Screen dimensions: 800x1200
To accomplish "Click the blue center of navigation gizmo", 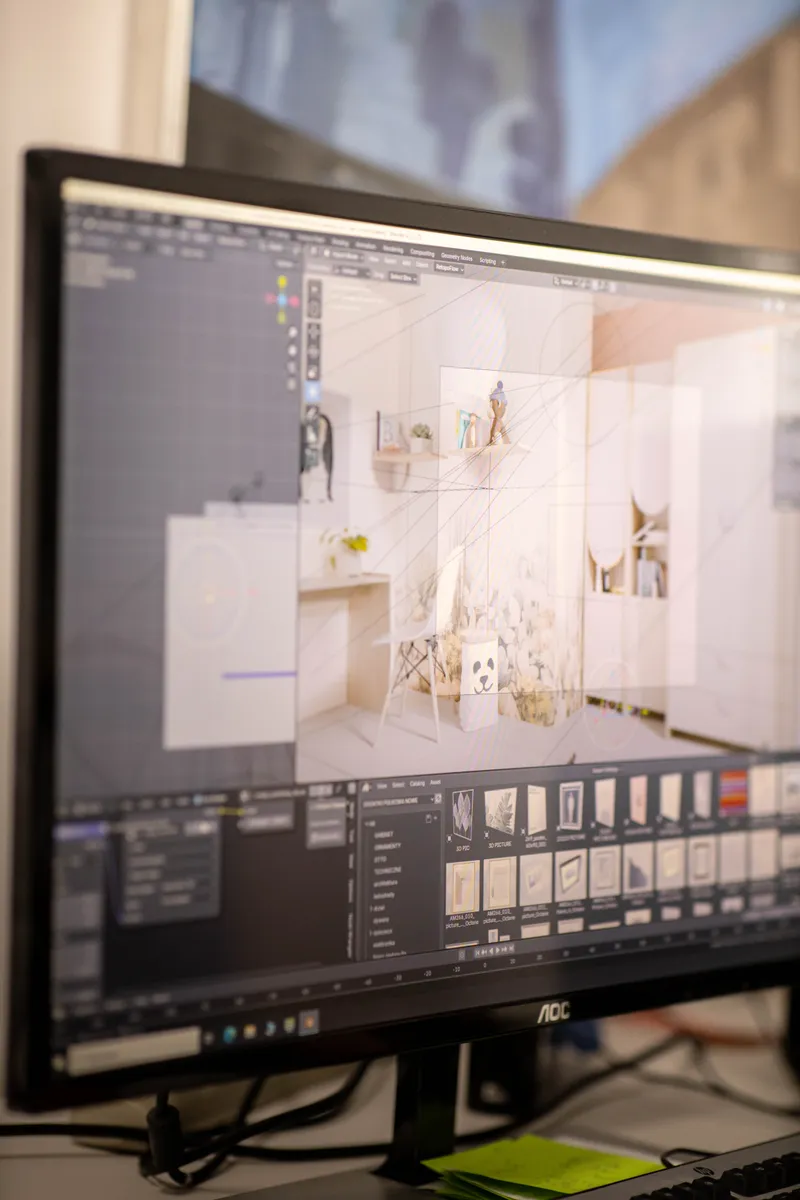I will 282,299.
